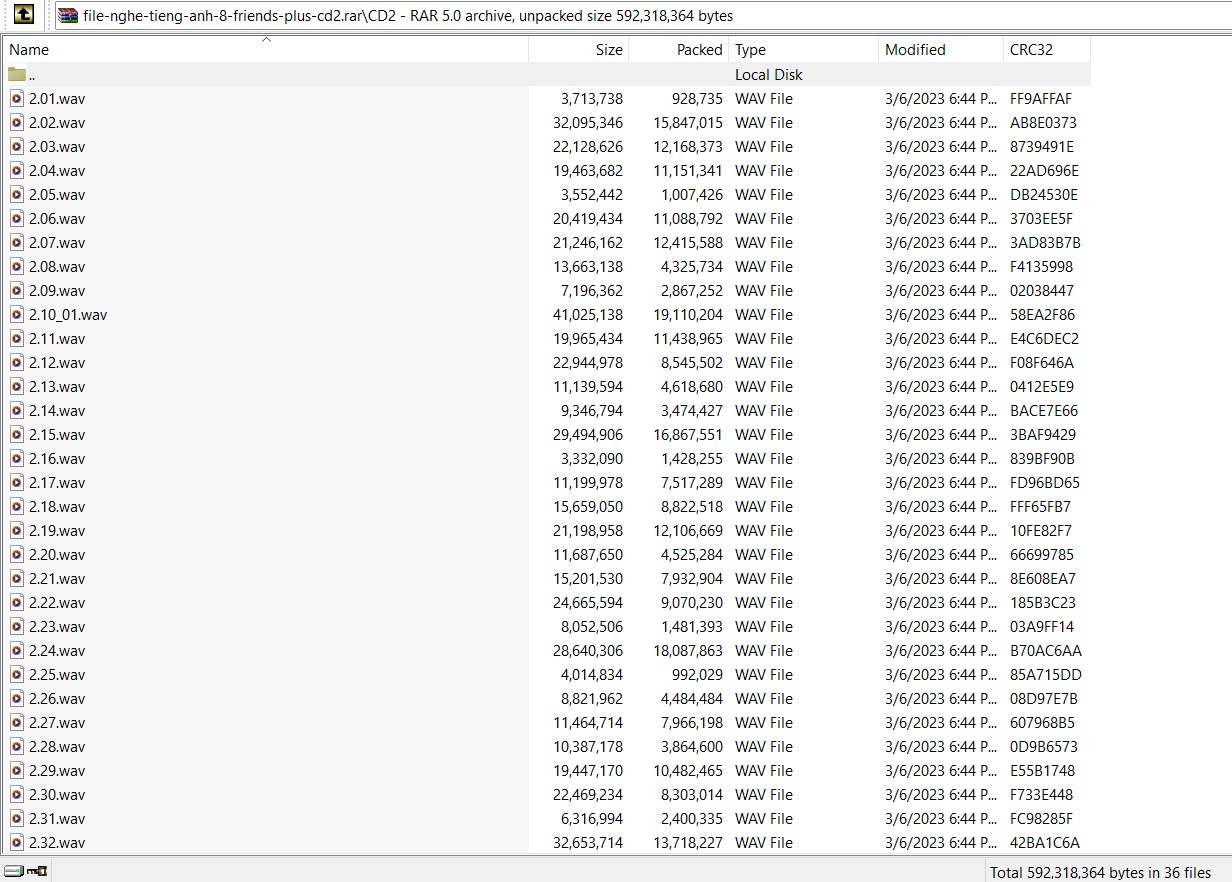Click the audio file icon for 2.32.wav

pyautogui.click(x=17, y=842)
